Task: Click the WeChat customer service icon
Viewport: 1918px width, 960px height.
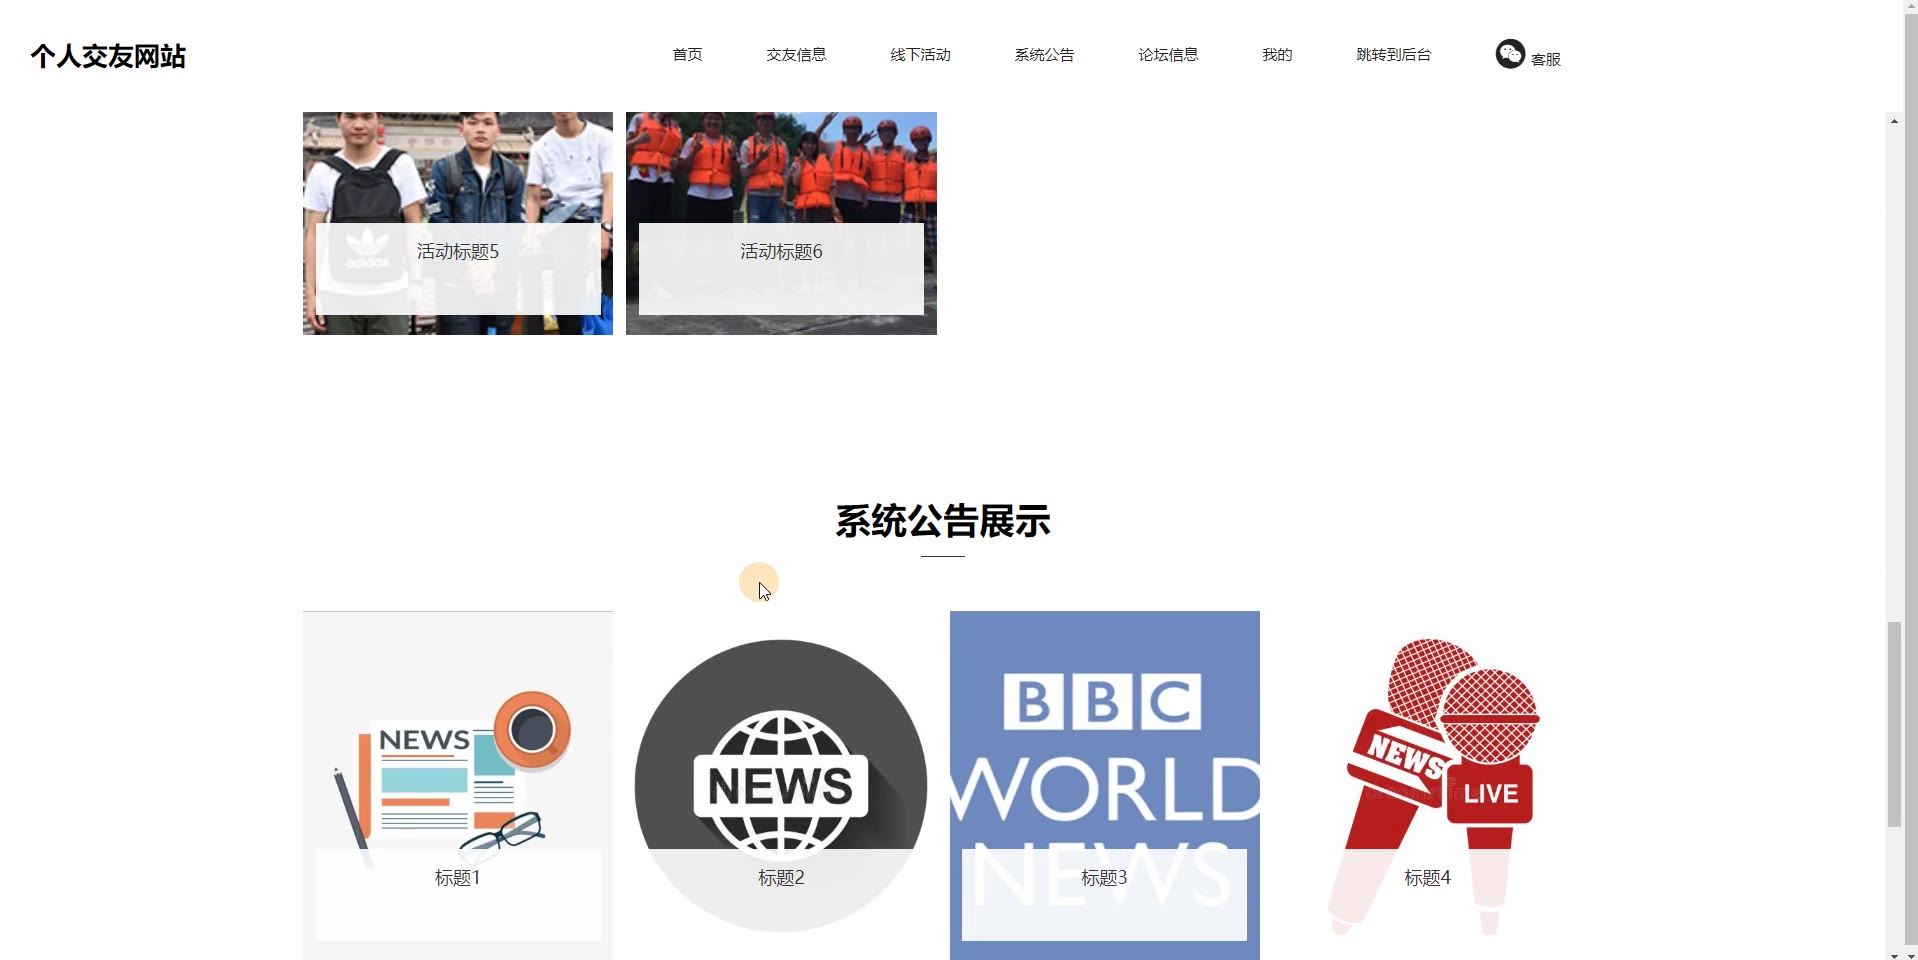Action: click(x=1510, y=54)
